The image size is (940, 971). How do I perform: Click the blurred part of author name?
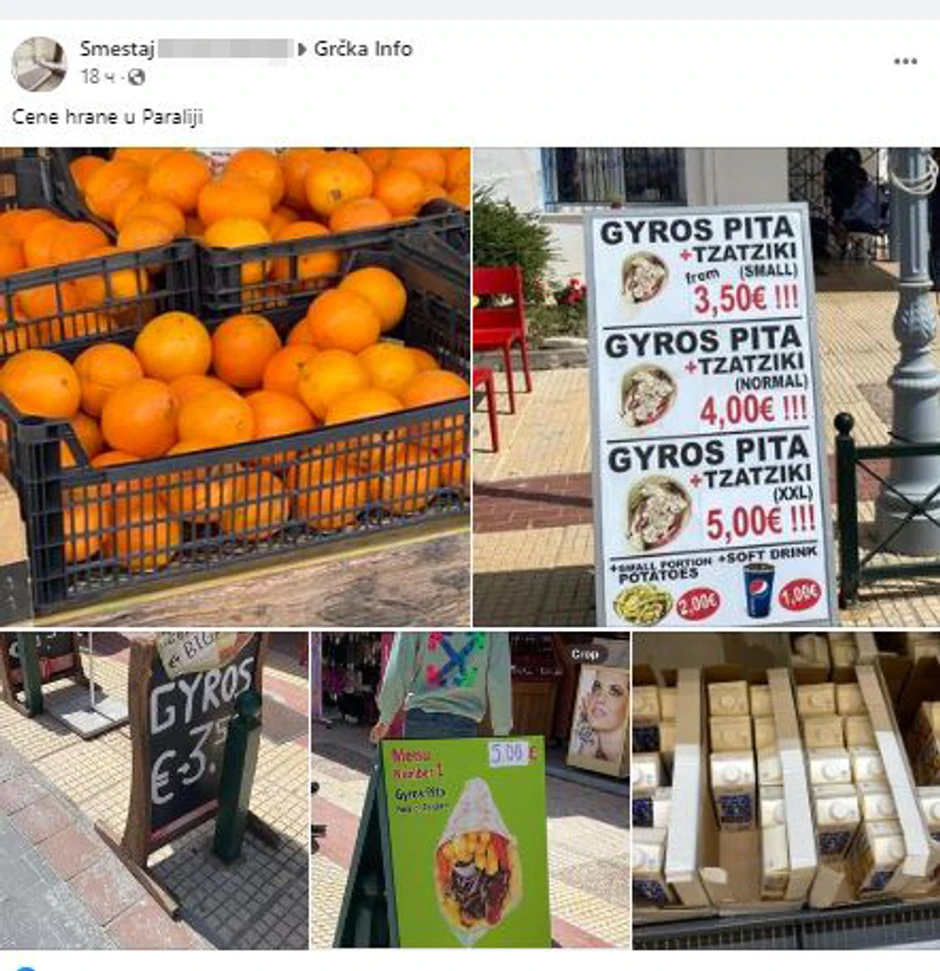[225, 49]
